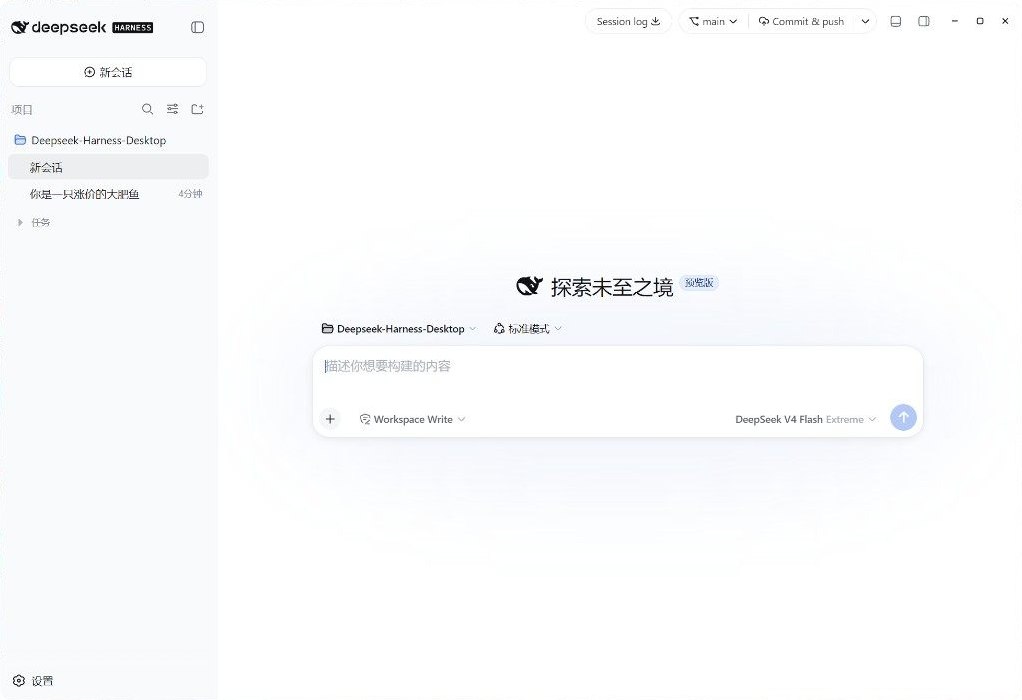Maximize the window

pyautogui.click(x=980, y=21)
